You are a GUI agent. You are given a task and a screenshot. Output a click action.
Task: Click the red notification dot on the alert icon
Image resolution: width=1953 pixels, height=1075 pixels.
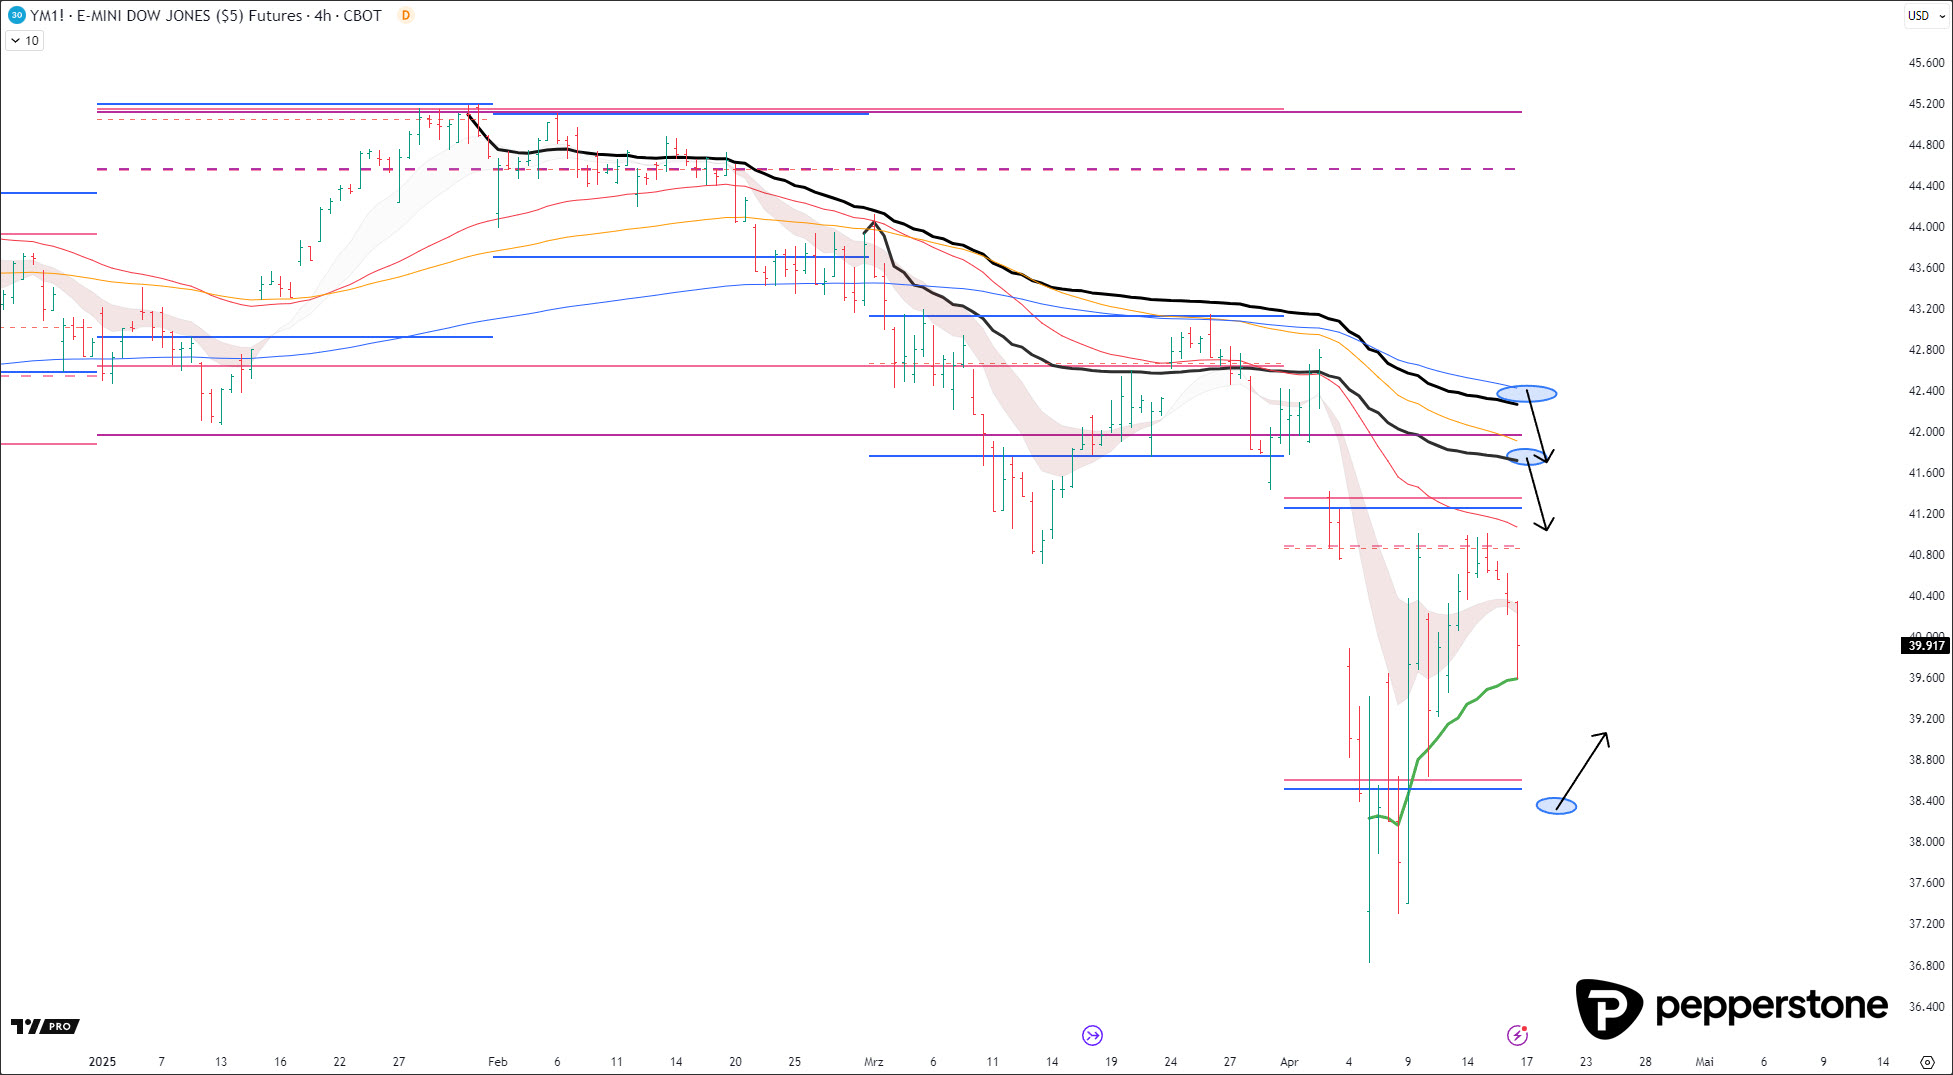[x=1526, y=1030]
